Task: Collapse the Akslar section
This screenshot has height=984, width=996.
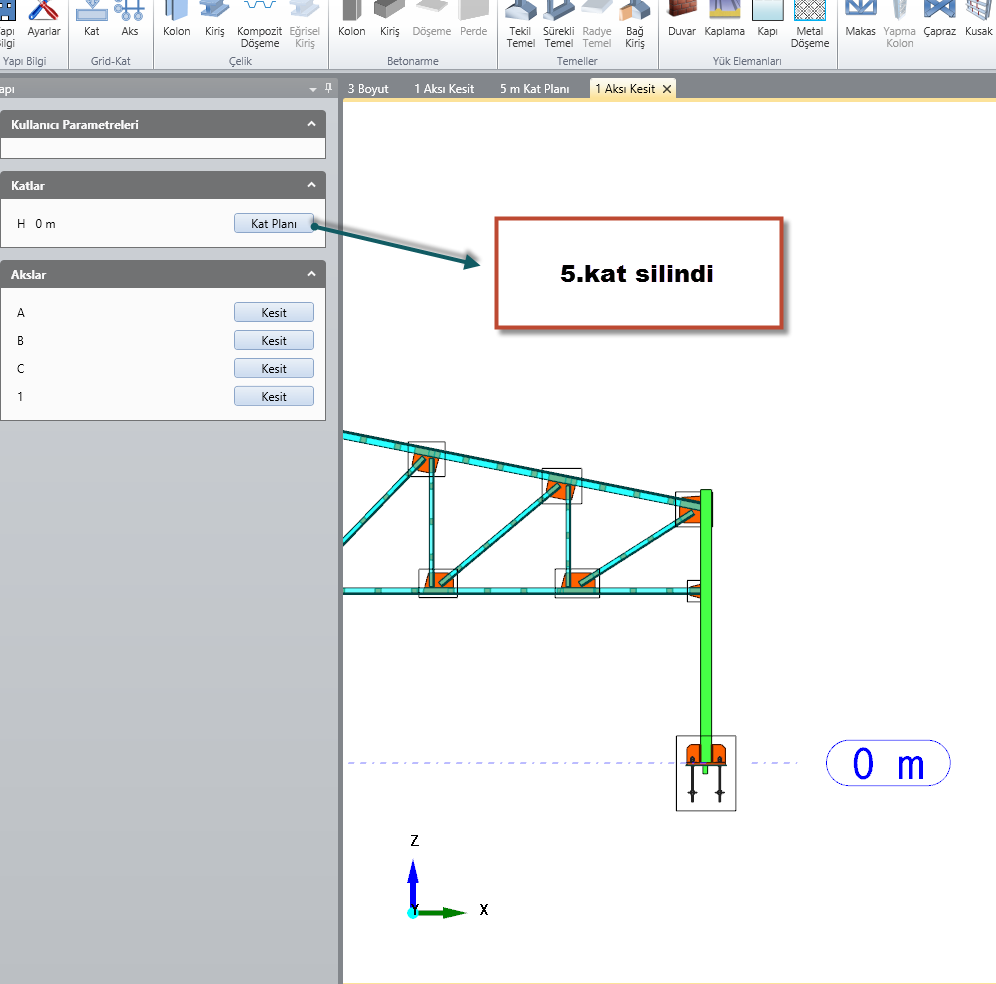Action: 311,274
